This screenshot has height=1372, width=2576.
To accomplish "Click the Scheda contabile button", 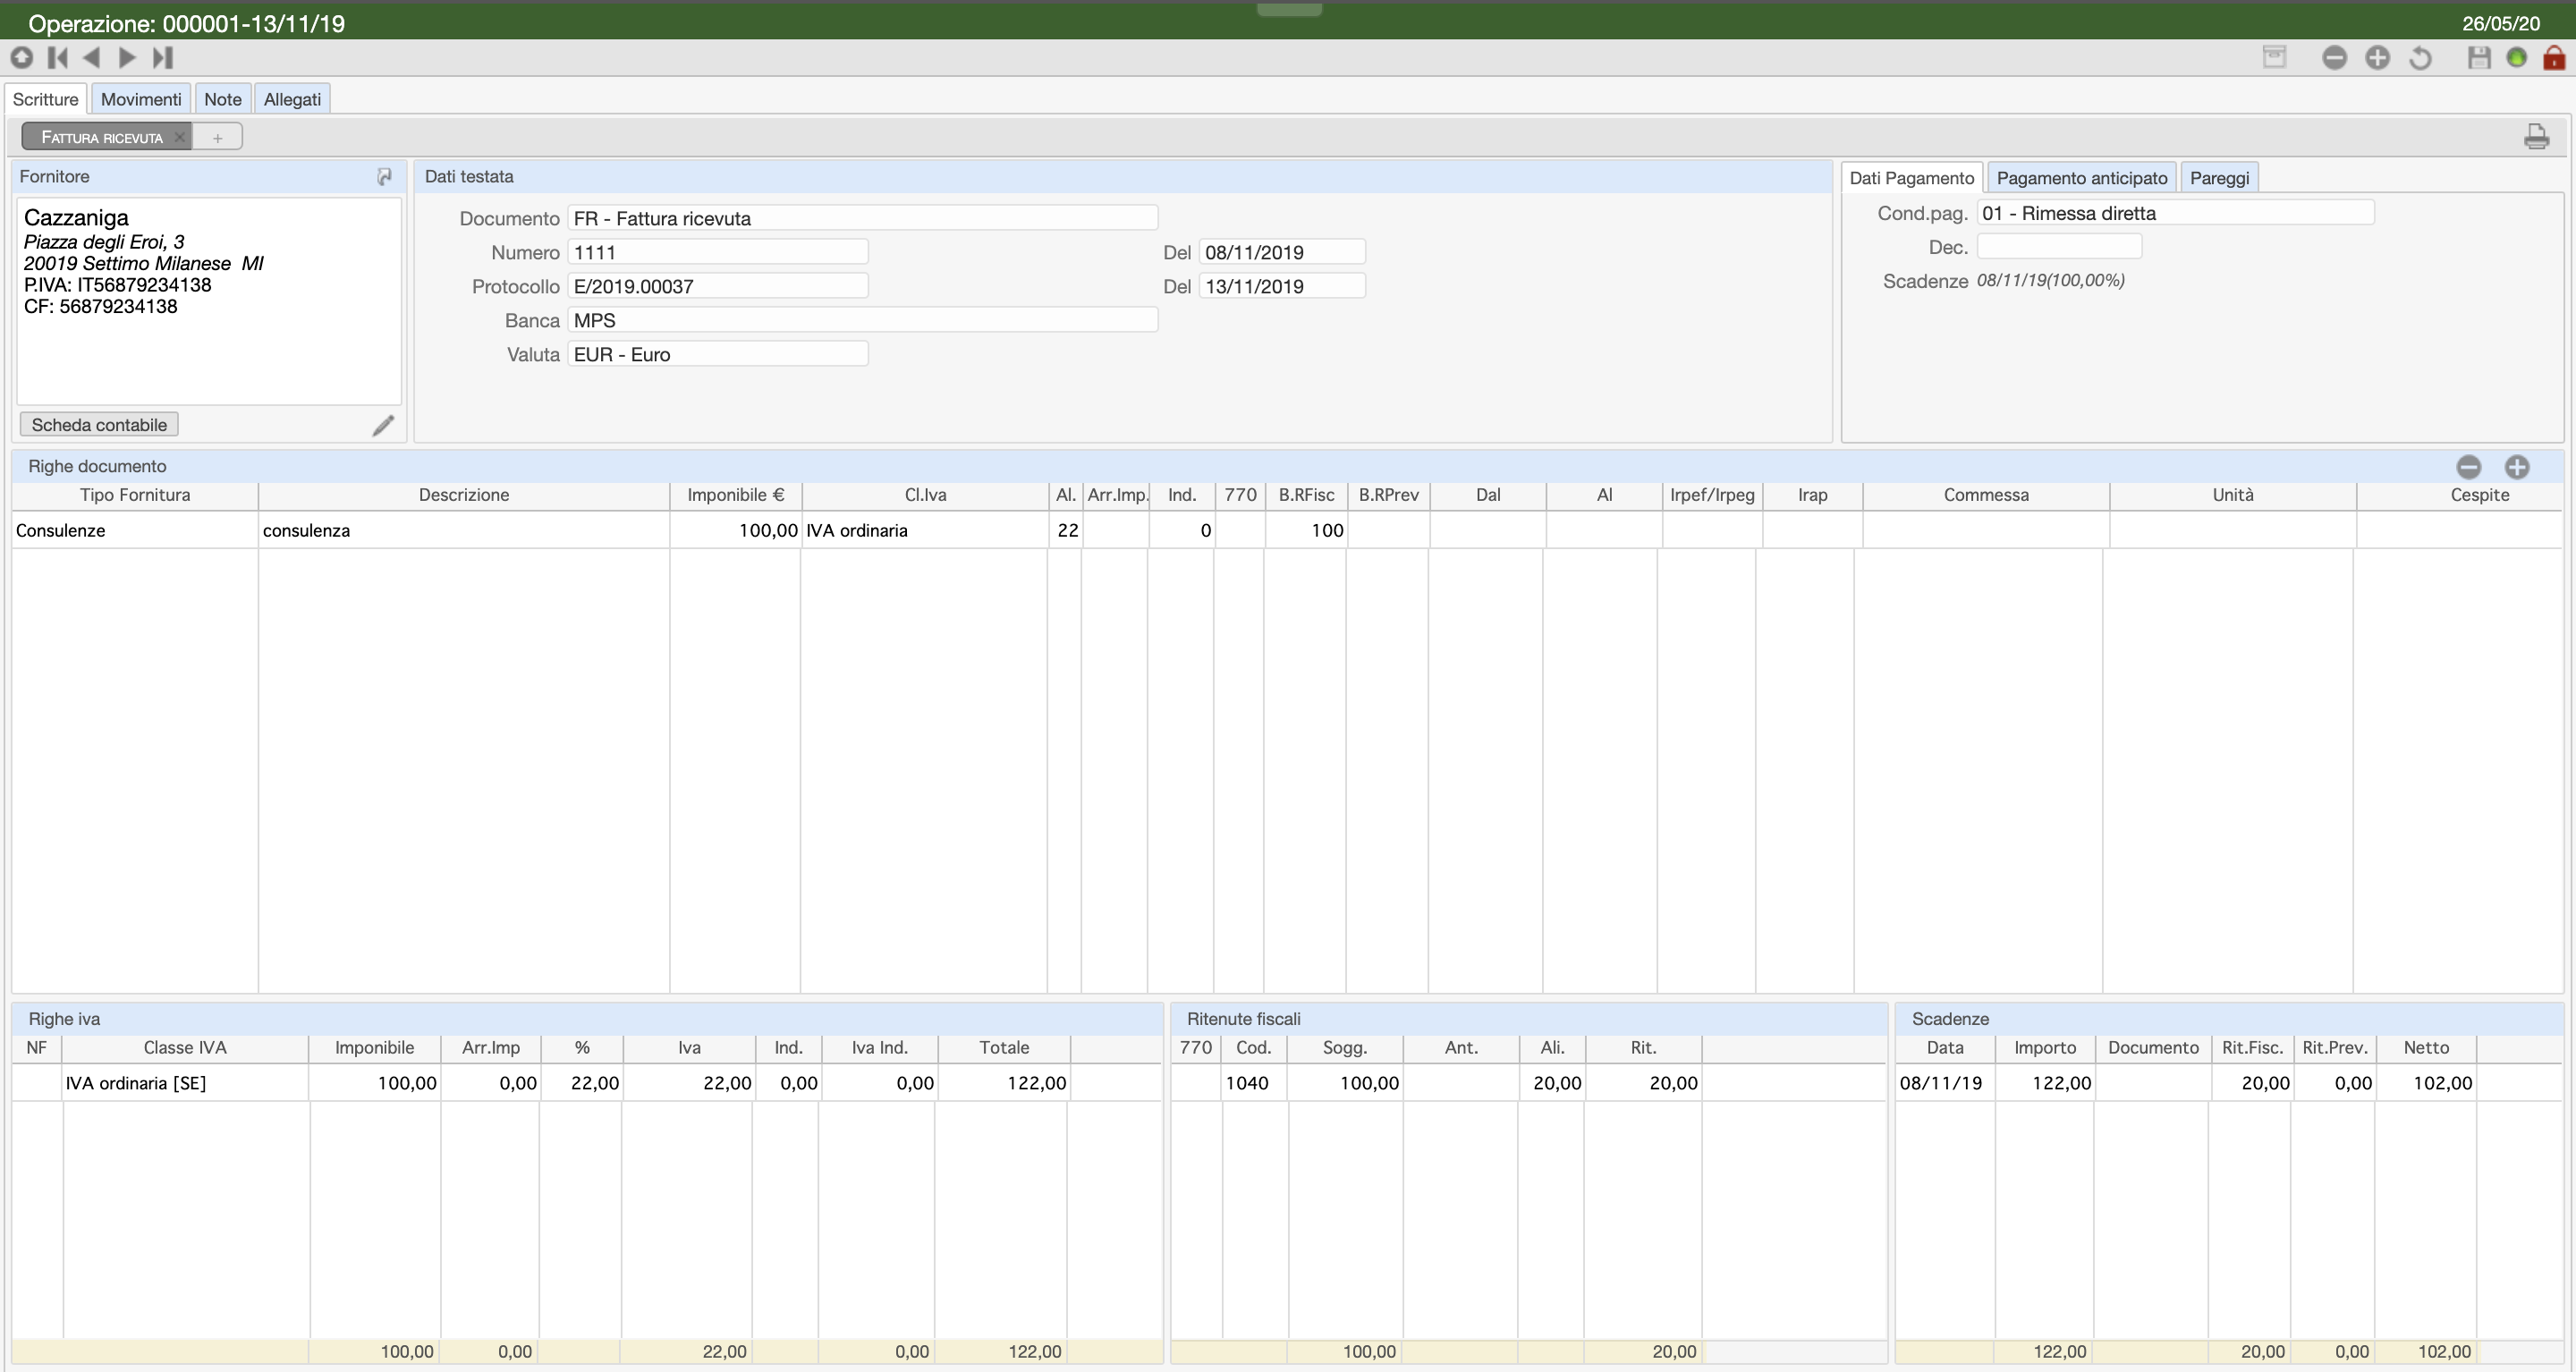I will click(x=99, y=425).
